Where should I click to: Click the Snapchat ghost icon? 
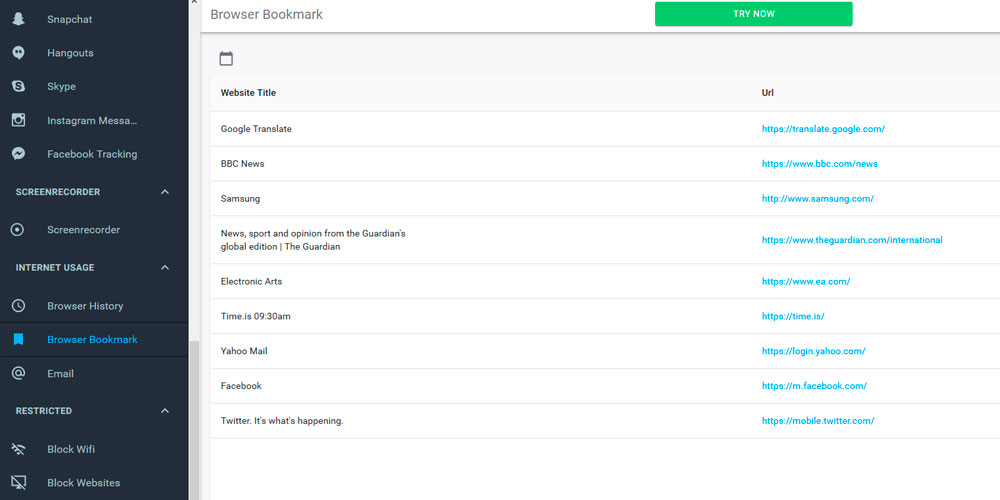18,19
